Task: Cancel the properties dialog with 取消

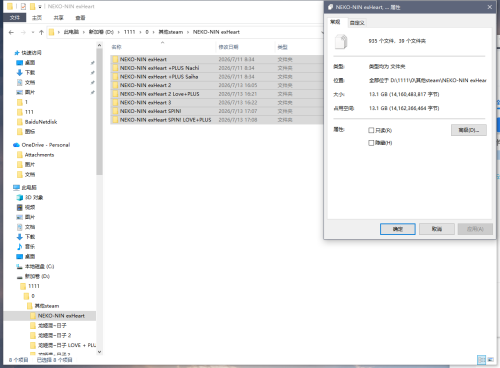Action: tap(437, 229)
